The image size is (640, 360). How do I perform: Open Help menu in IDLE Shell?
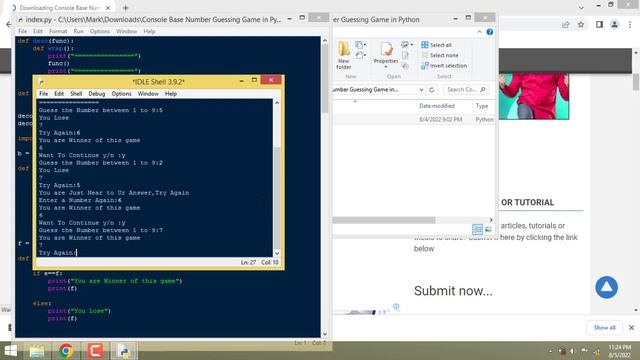[171, 93]
